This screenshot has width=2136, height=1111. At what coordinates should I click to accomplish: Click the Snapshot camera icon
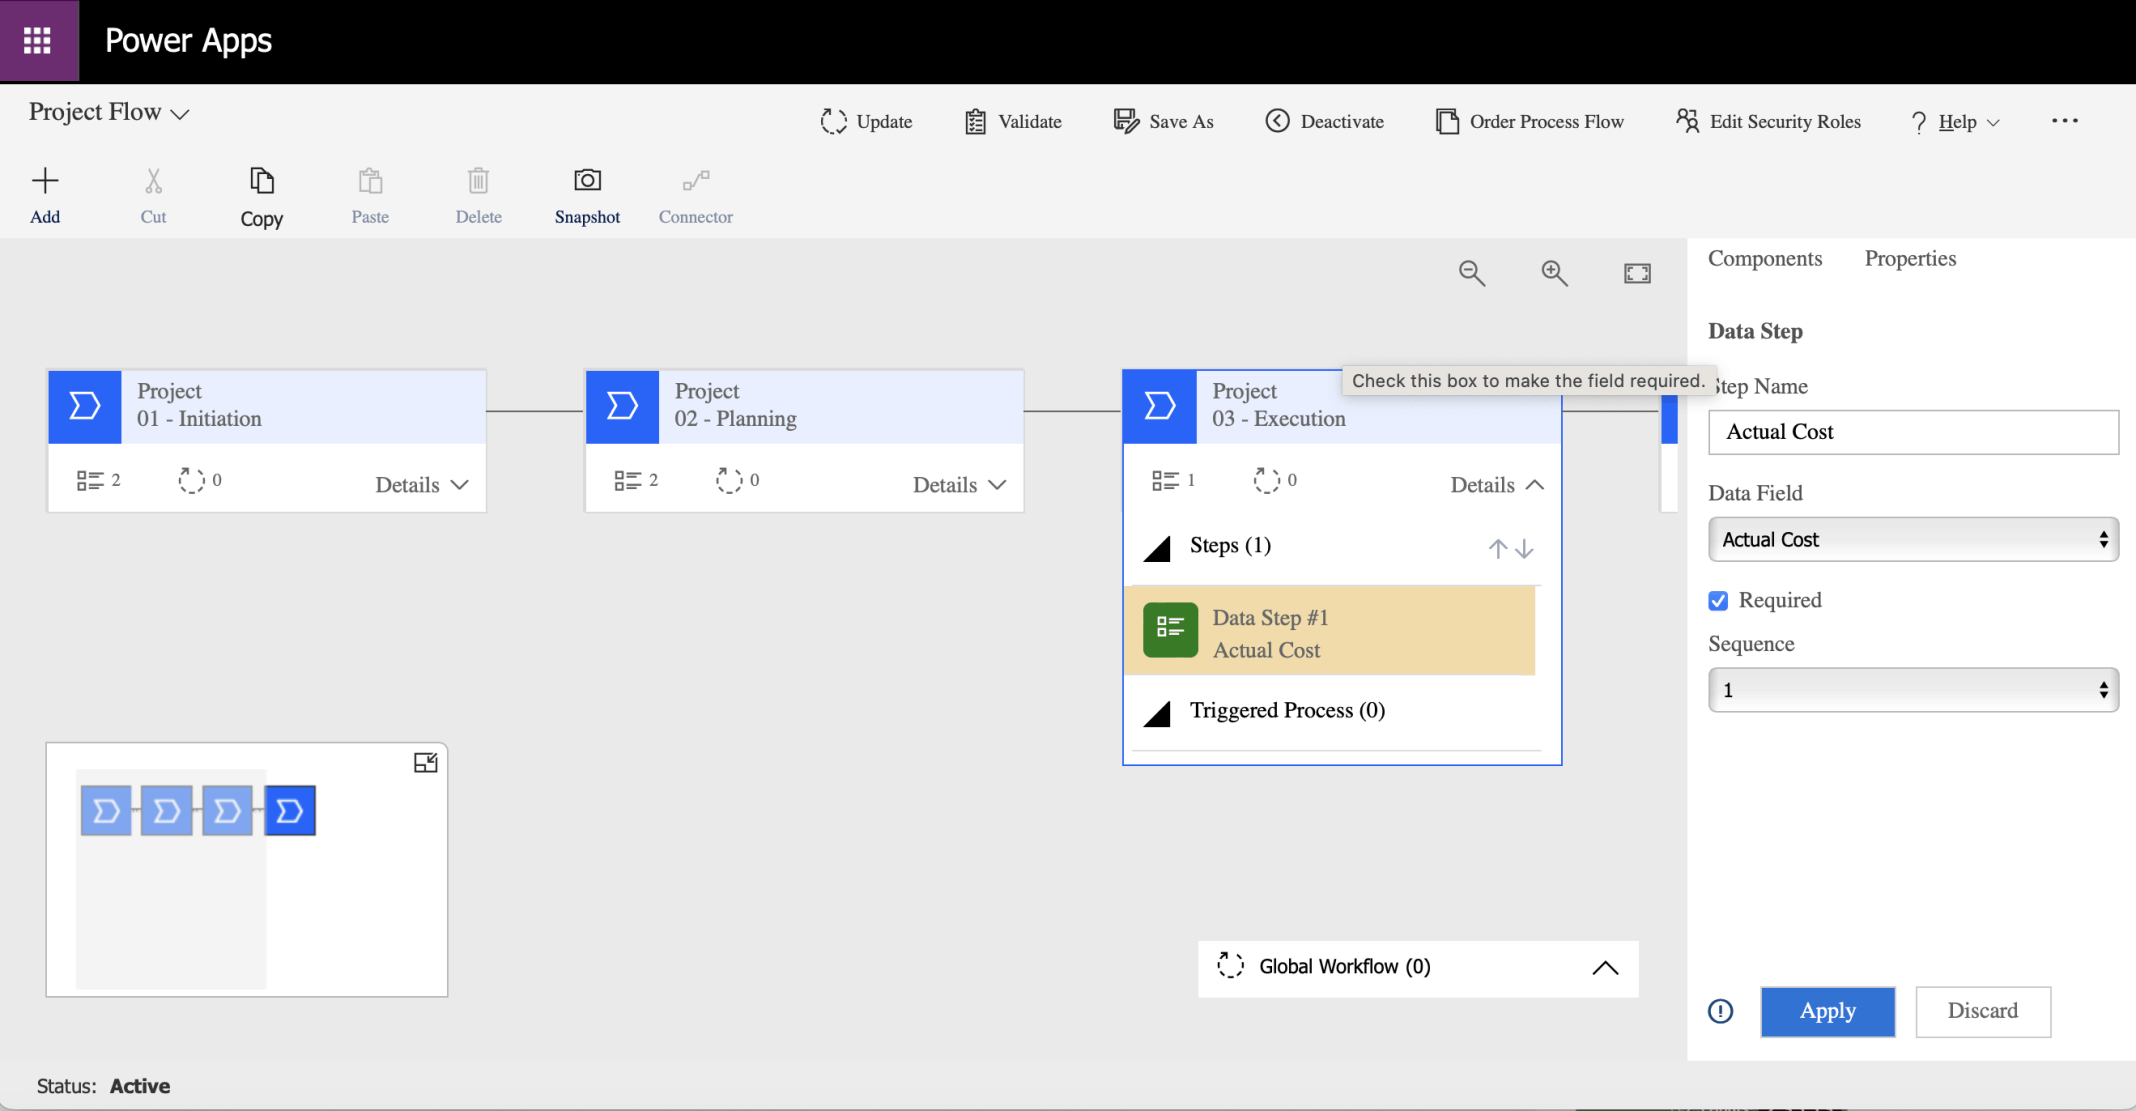coord(587,181)
